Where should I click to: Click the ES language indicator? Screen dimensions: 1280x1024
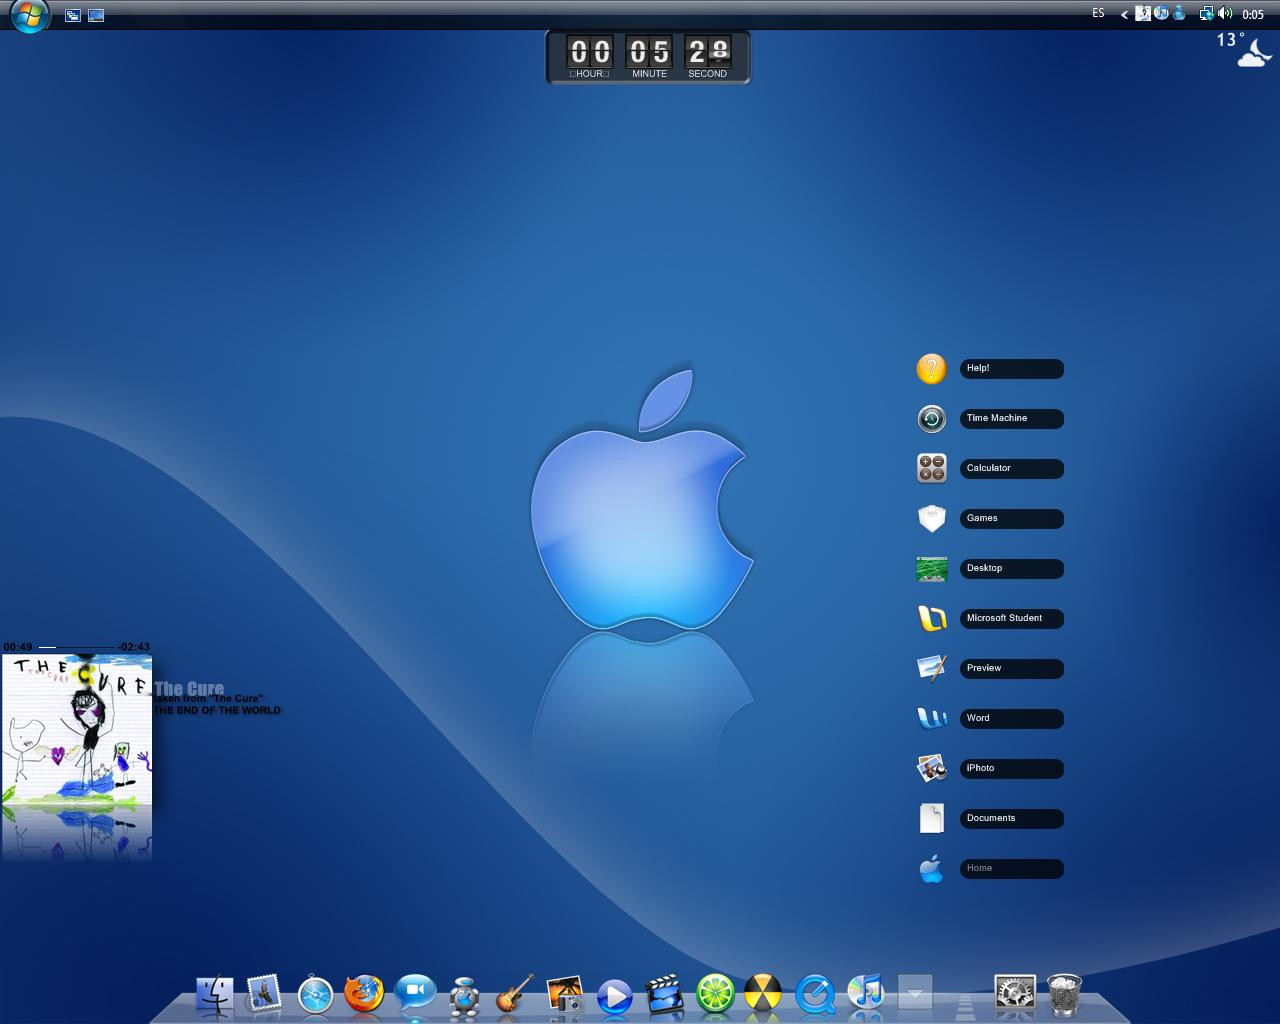[x=1098, y=14]
